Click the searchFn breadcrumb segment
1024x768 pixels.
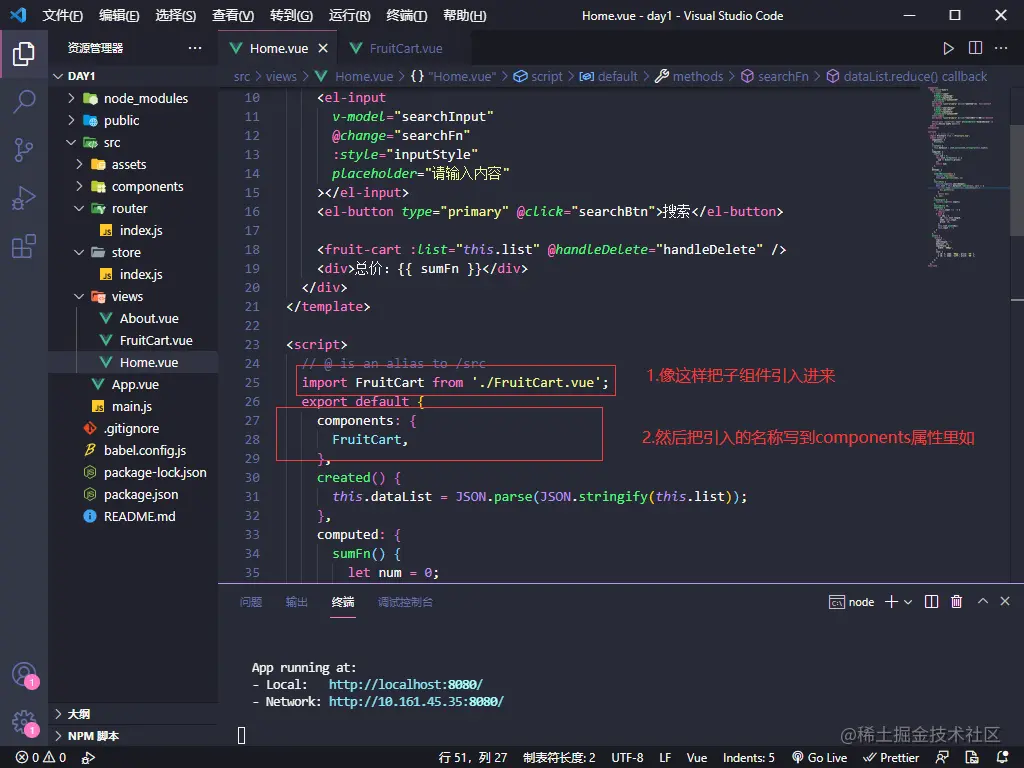(782, 76)
